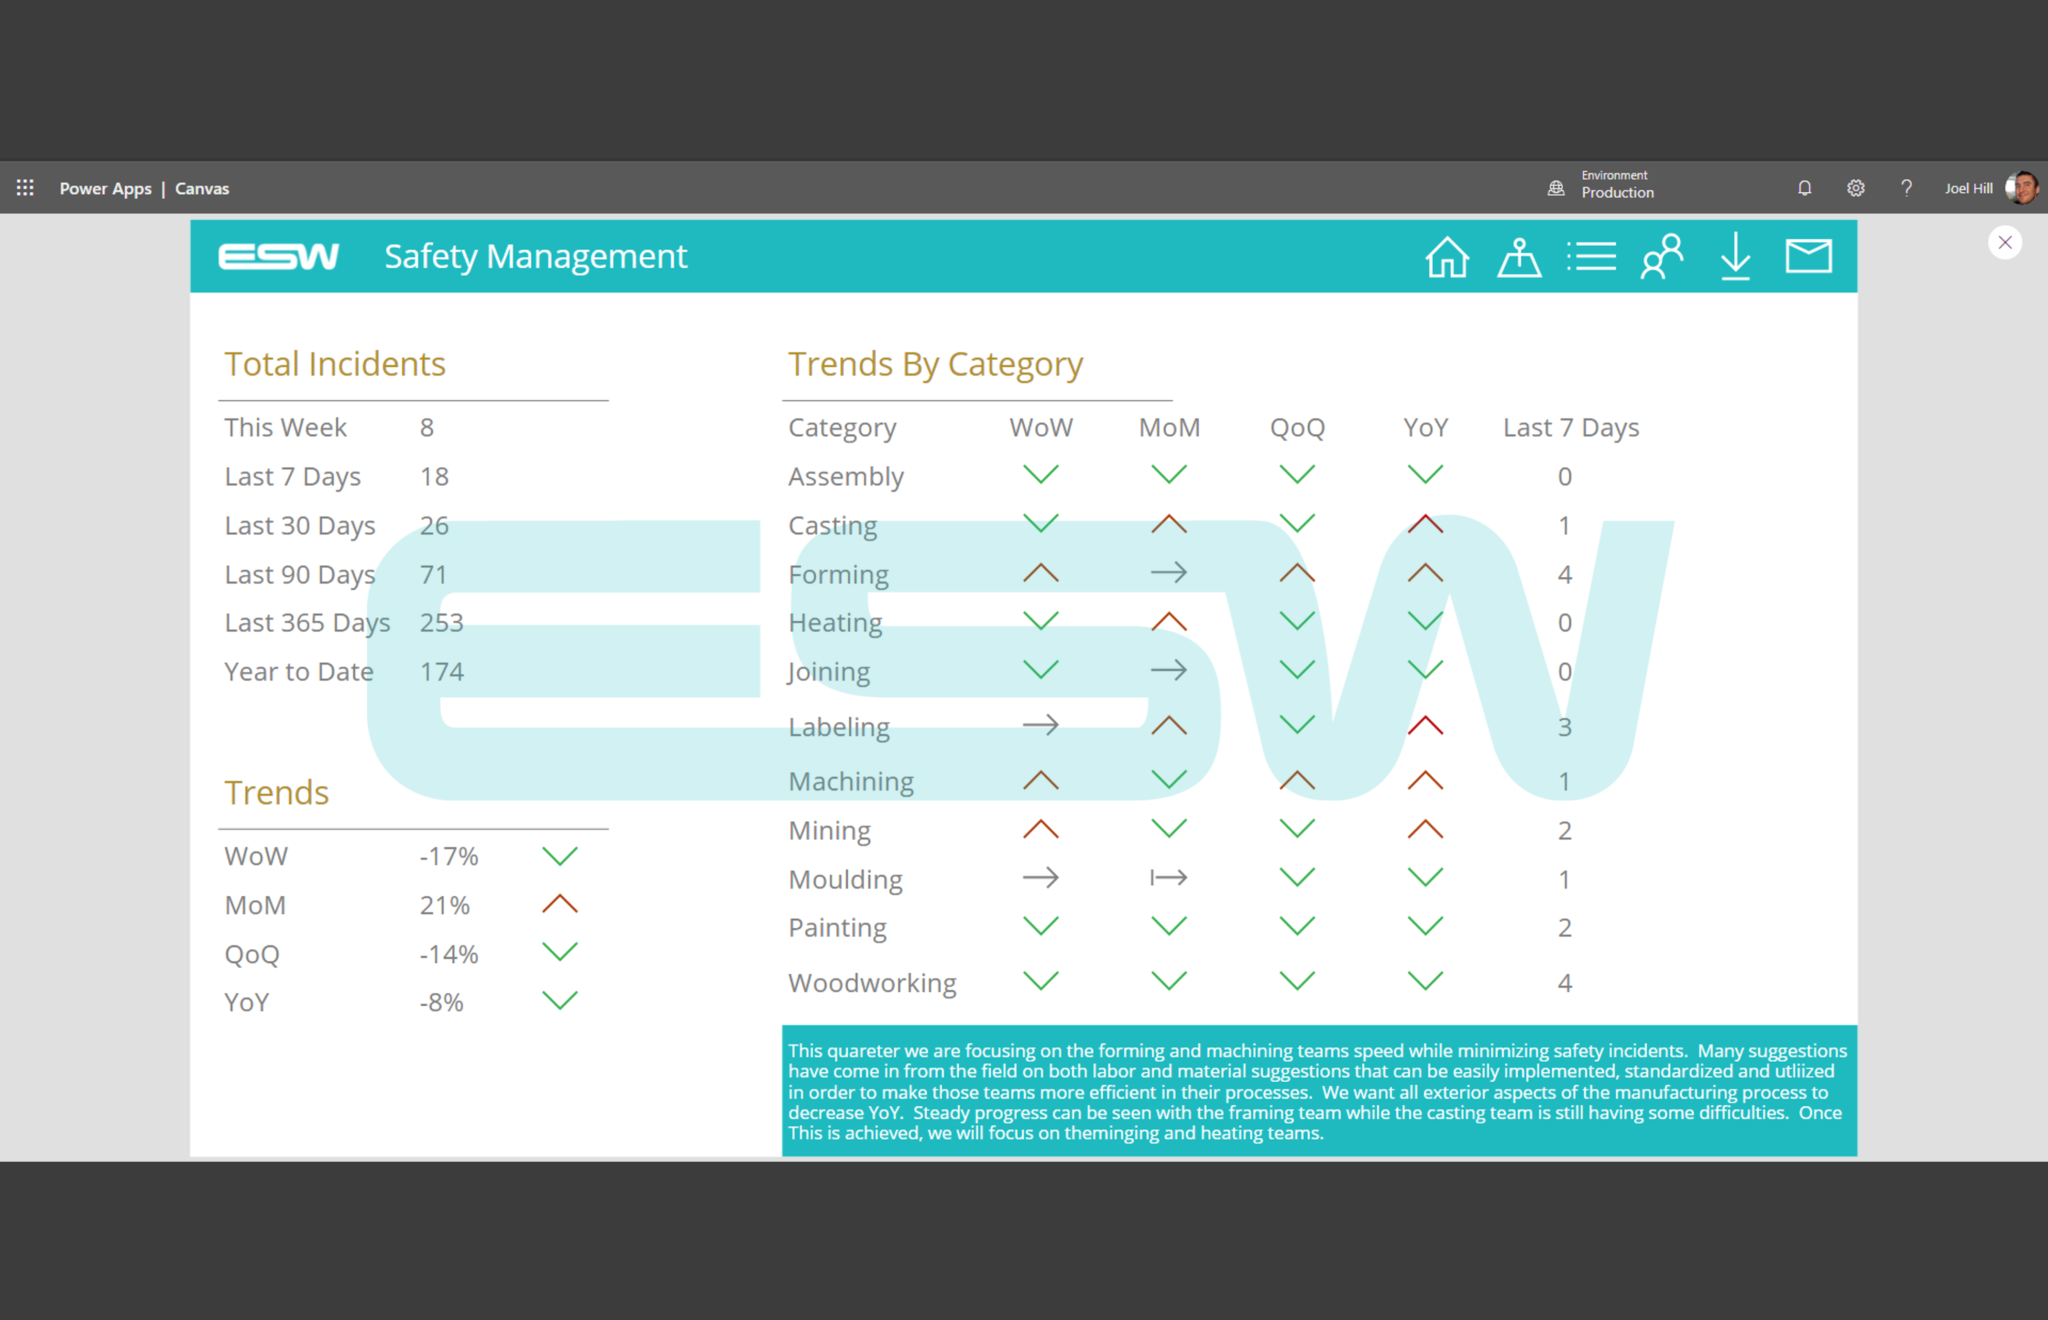Open the incidents map pin icon
Viewport: 2048px width, 1320px height.
(x=1519, y=257)
